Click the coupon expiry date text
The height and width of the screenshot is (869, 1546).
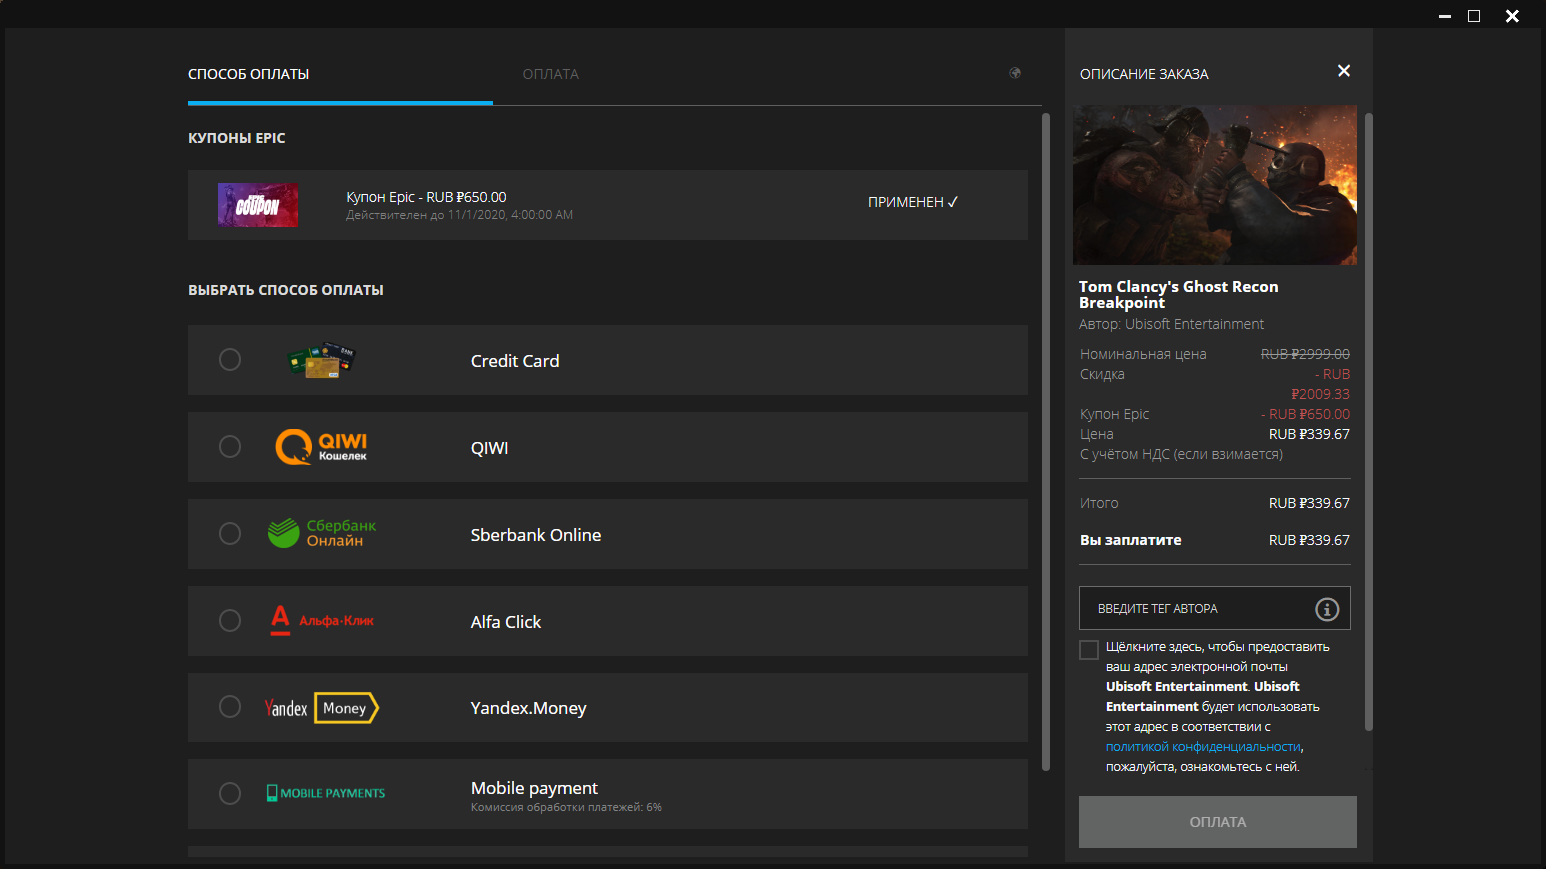[x=460, y=215]
